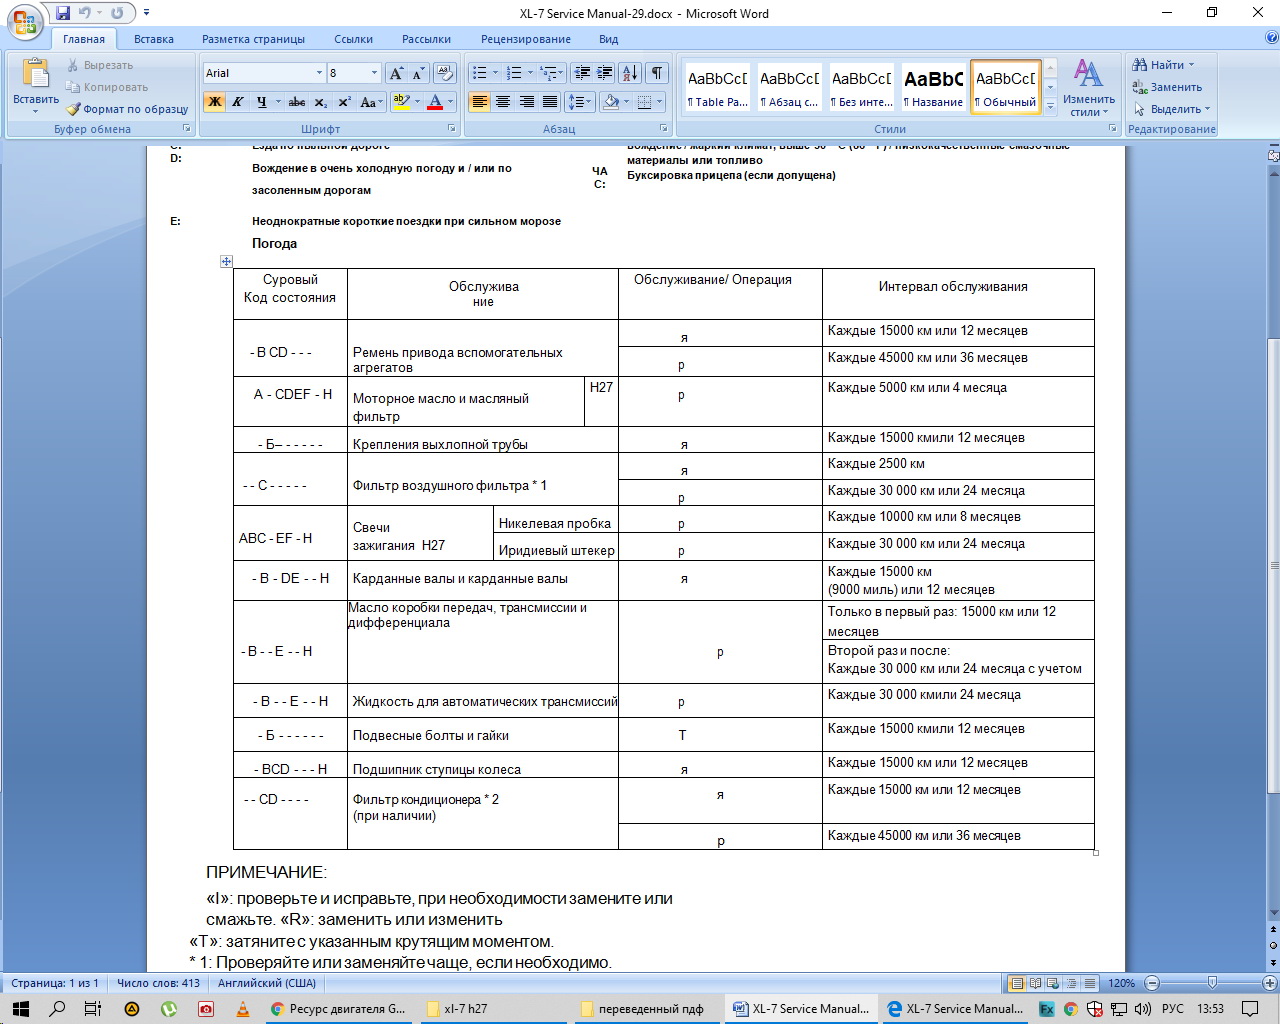This screenshot has width=1280, height=1024.
Task: Open the font size dropdown
Action: [374, 73]
